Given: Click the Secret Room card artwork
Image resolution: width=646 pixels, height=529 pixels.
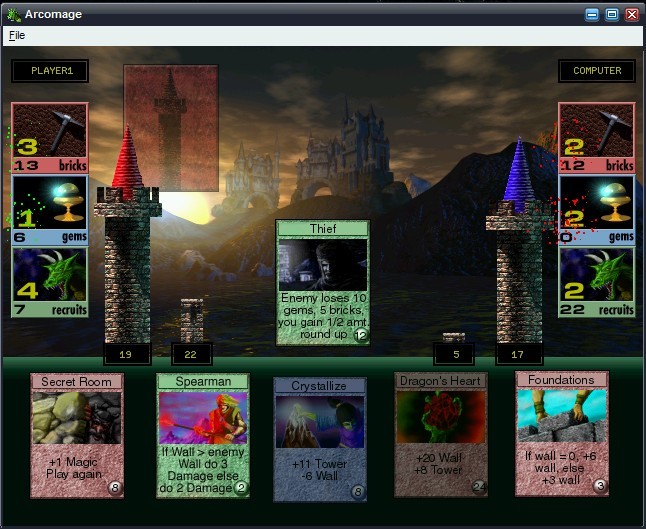Looking at the screenshot, I should coord(77,418).
